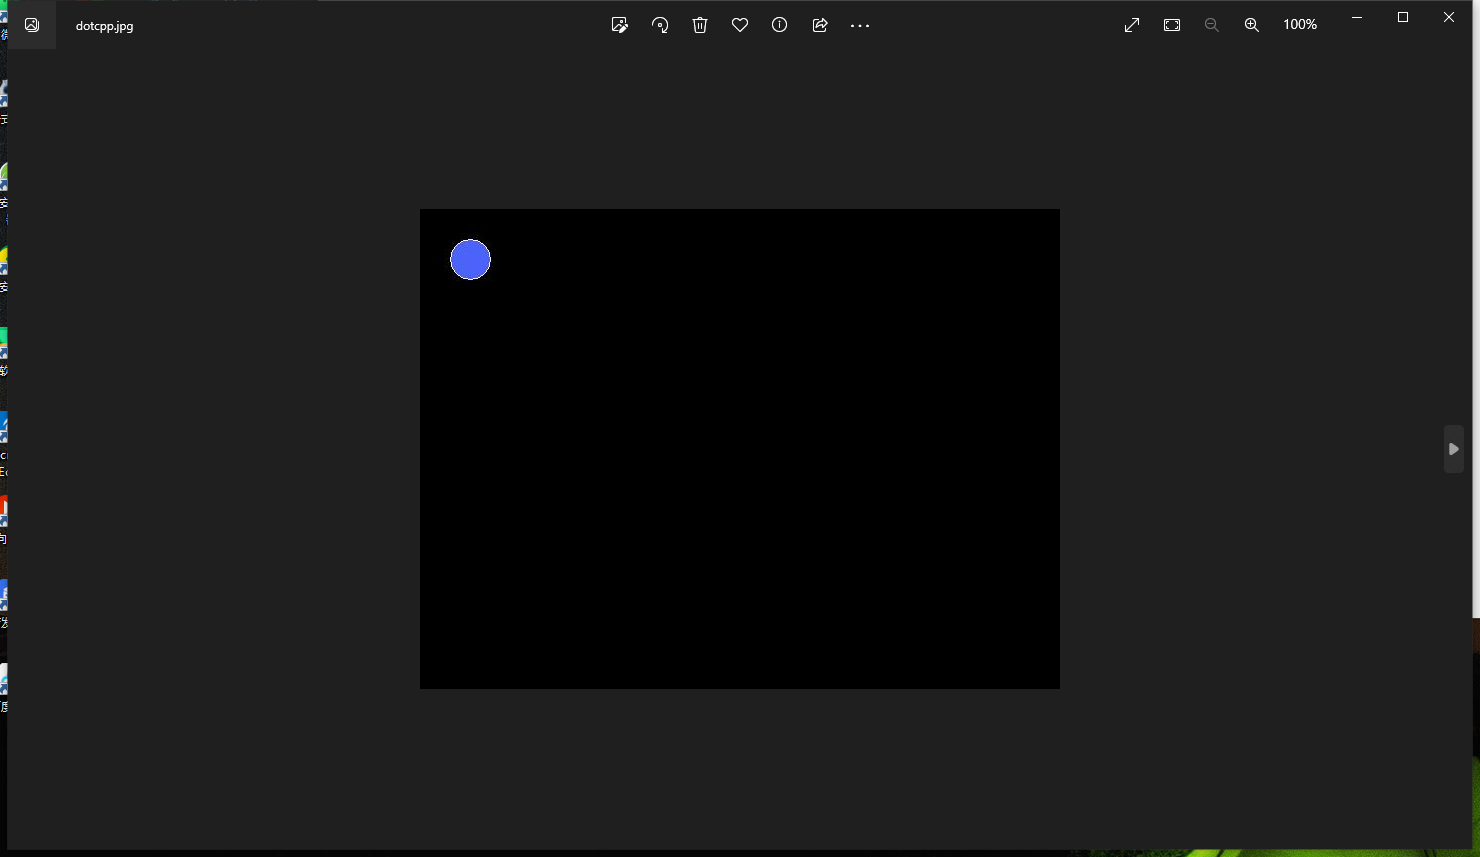Minimize the Photos window
Viewport: 1480px width, 857px height.
point(1357,17)
